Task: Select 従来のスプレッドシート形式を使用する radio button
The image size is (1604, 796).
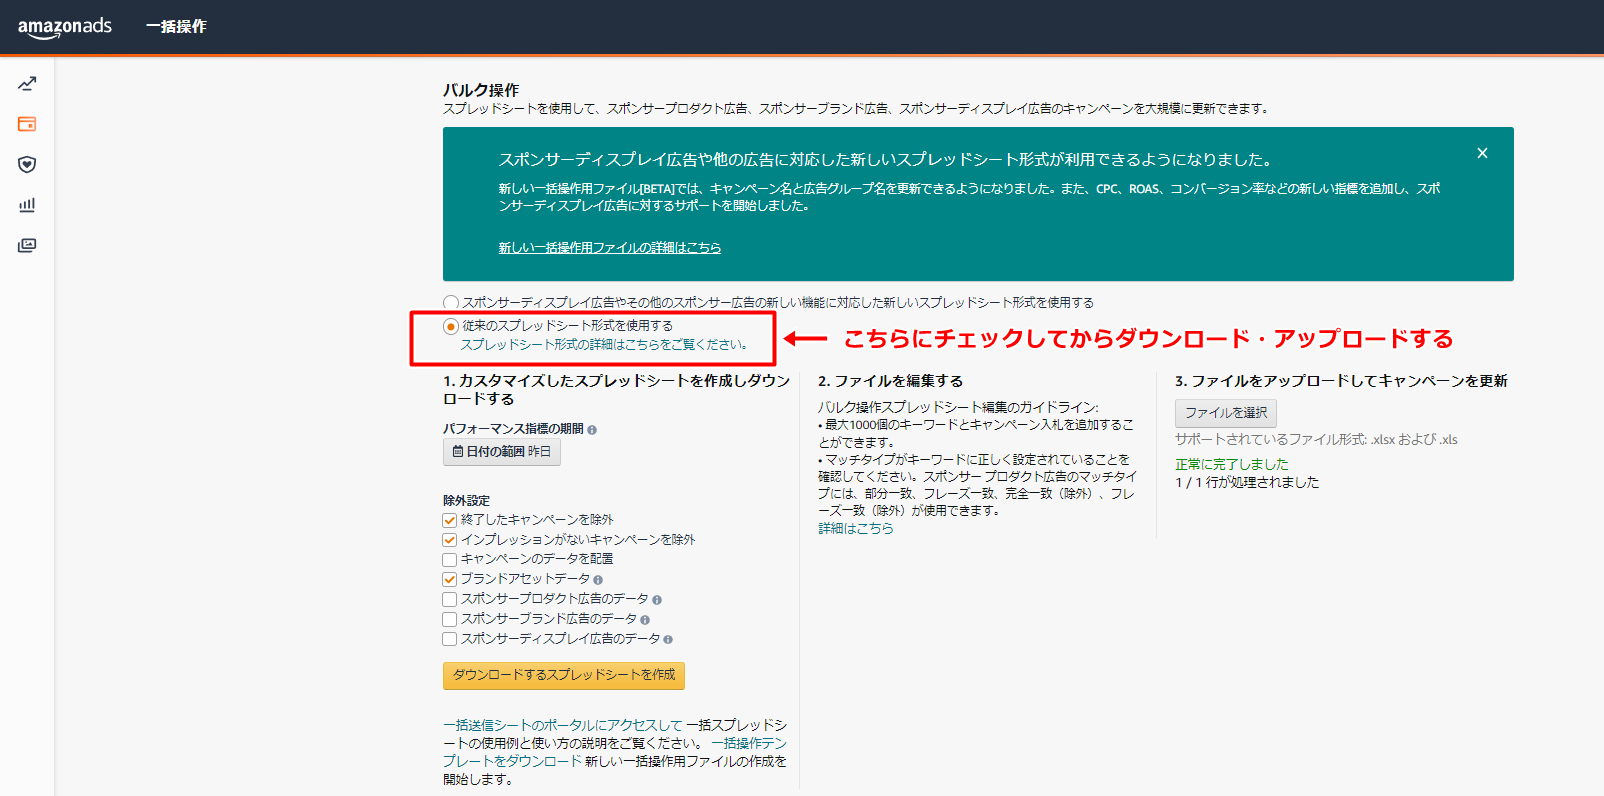Action: tap(451, 326)
